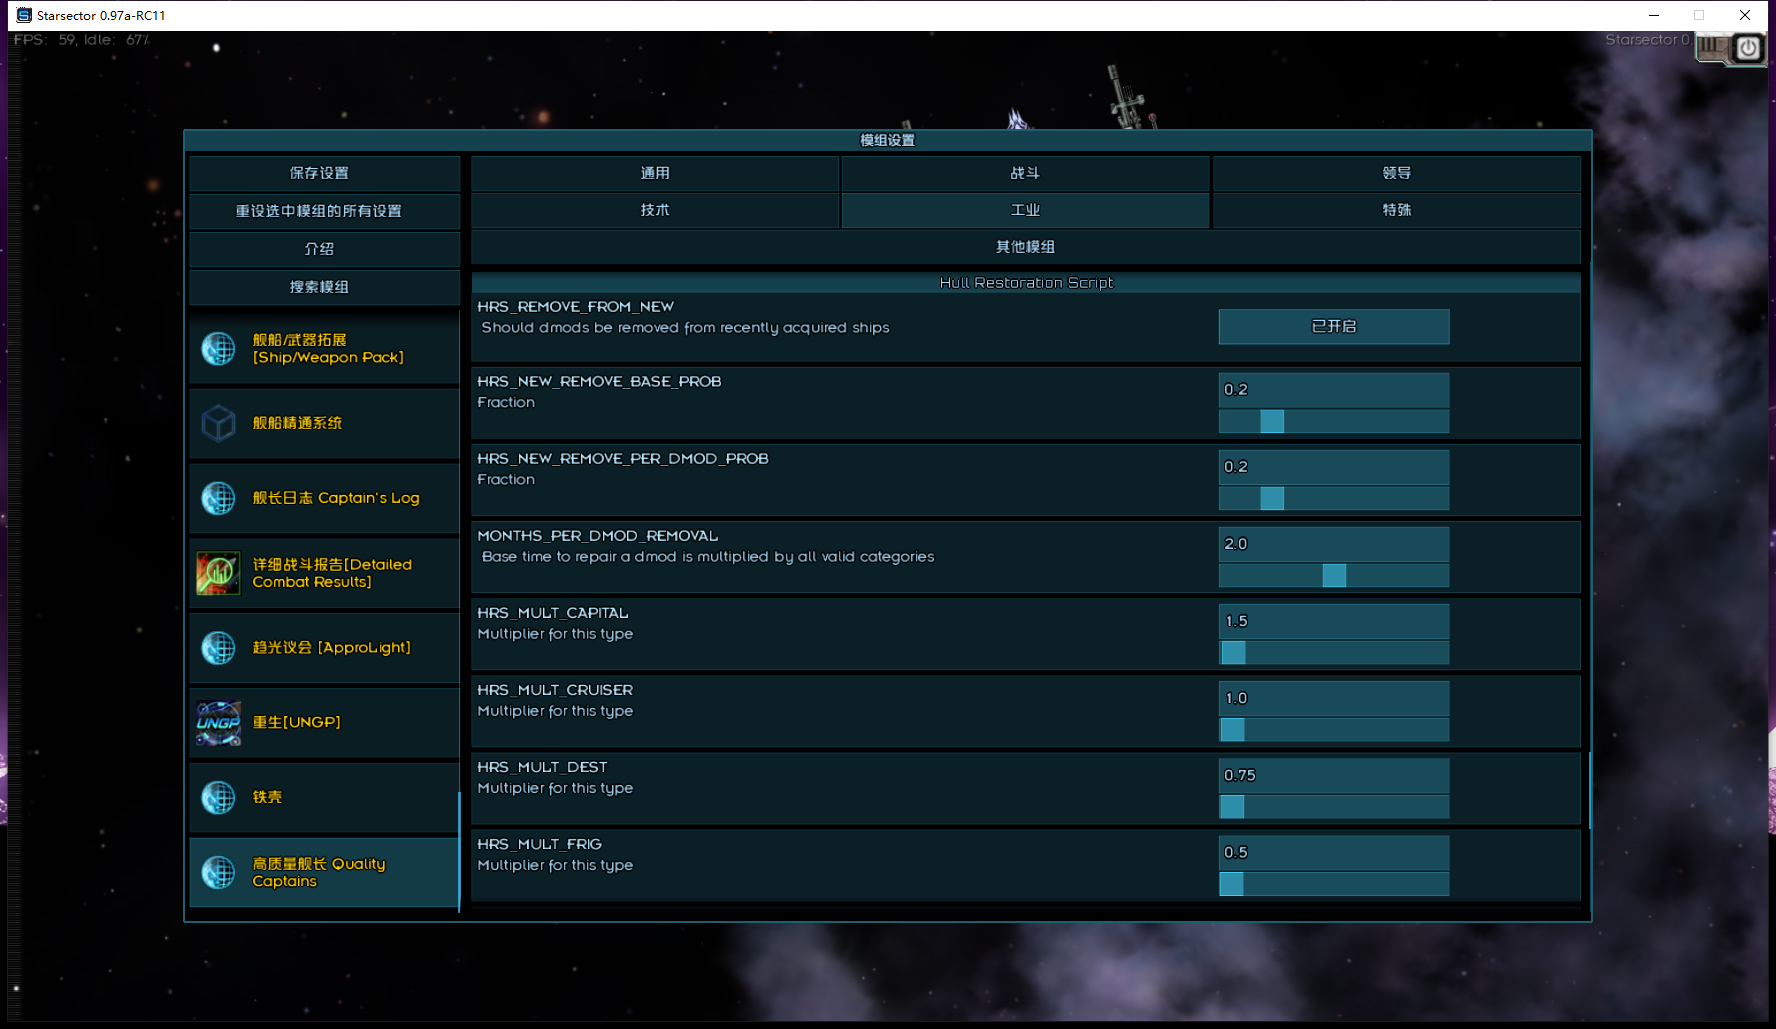
Task: Click the Quality Captains globe icon
Action: pyautogui.click(x=218, y=872)
